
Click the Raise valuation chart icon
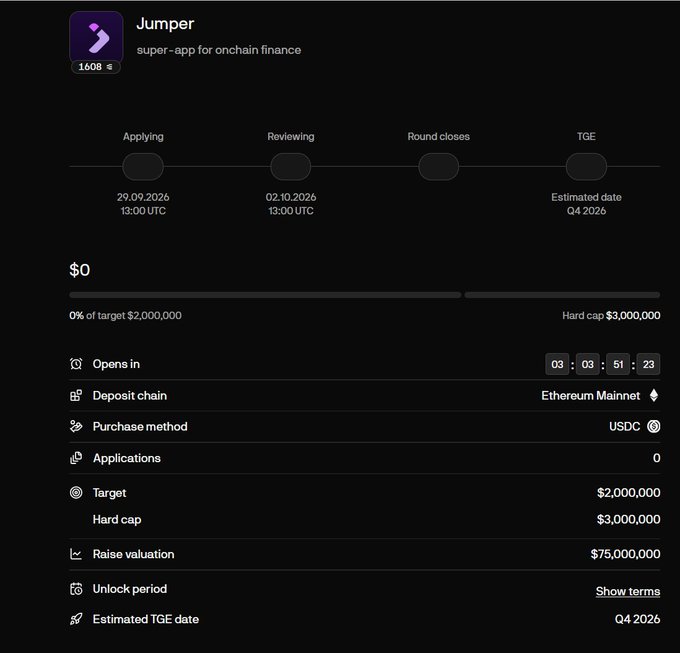coord(76,554)
